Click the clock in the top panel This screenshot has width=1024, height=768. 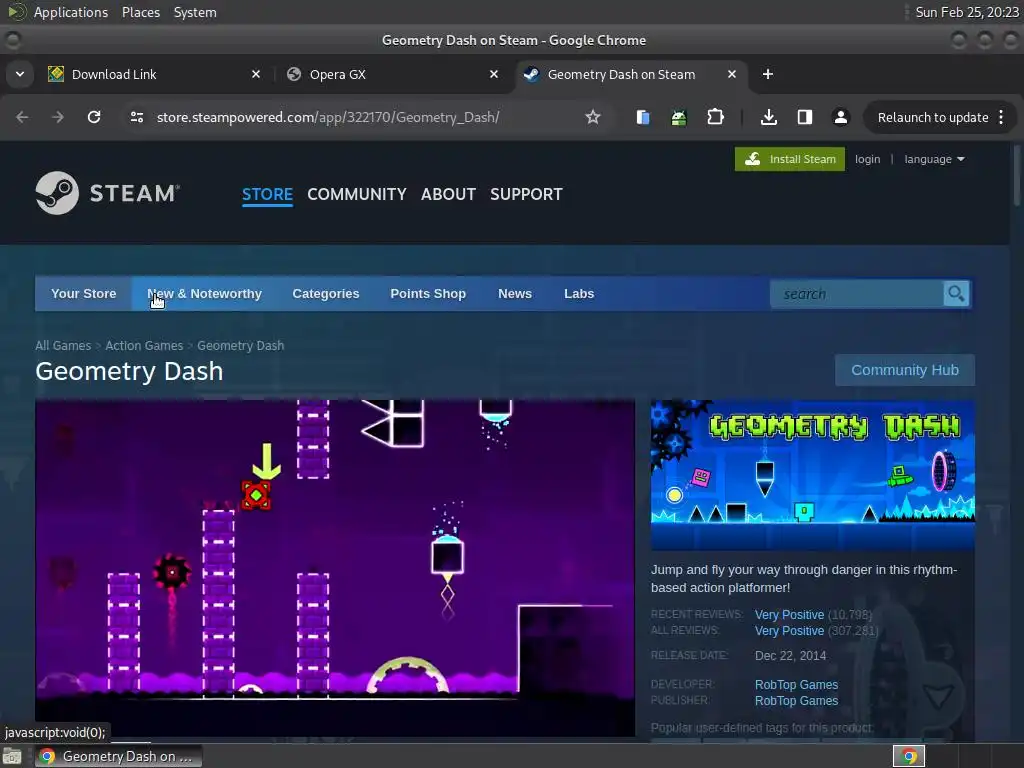(x=967, y=12)
